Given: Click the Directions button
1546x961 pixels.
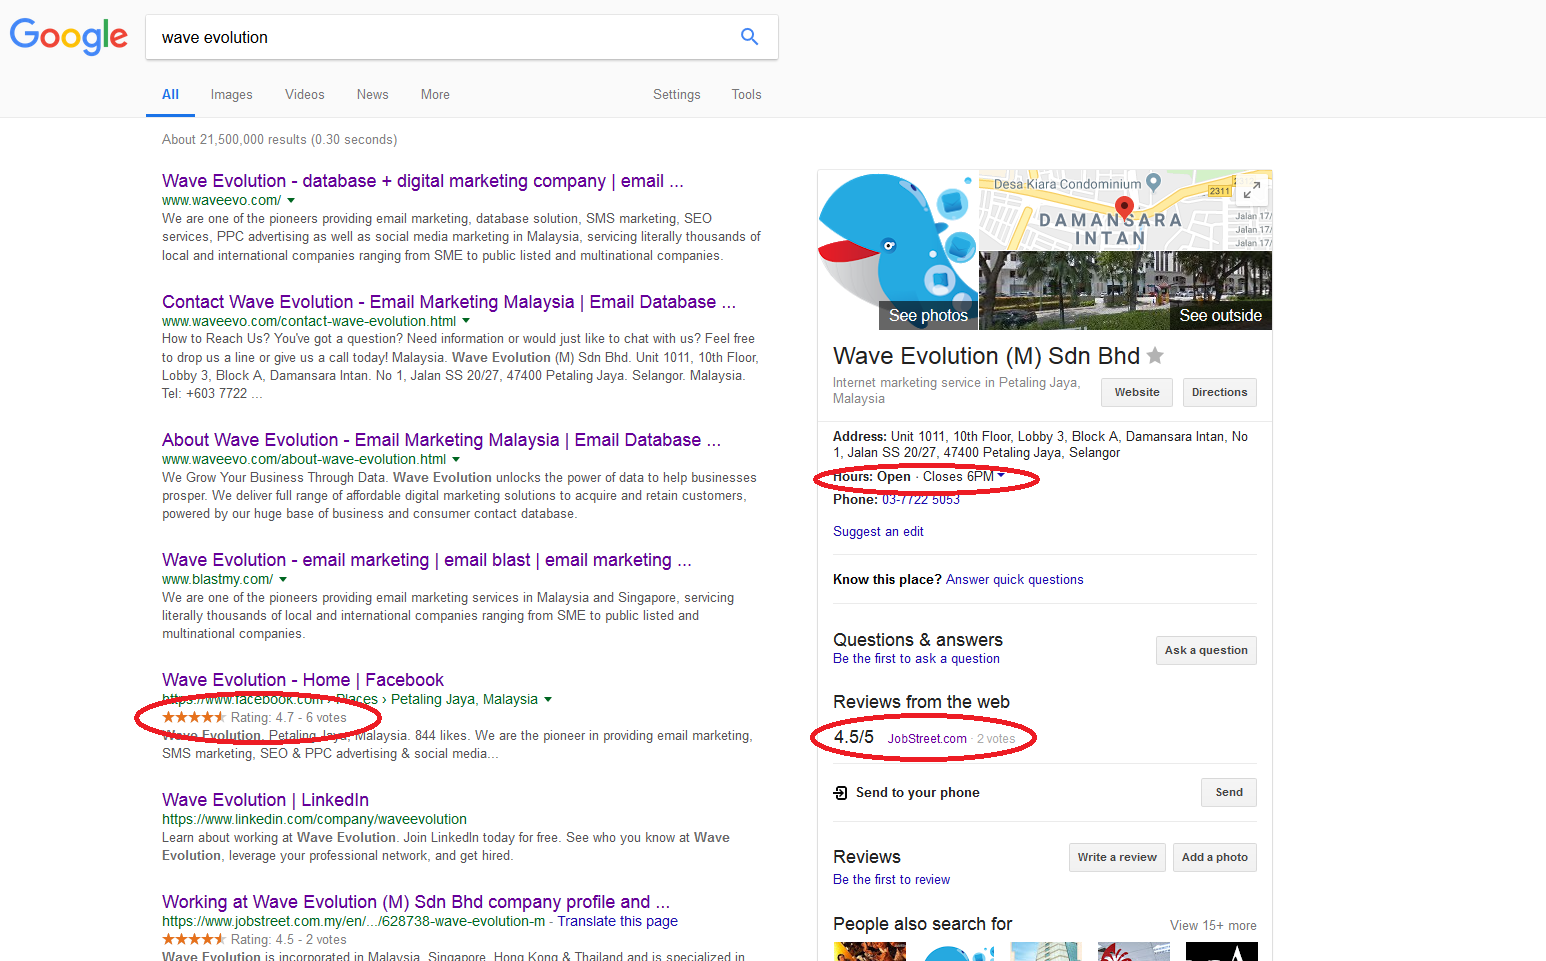Looking at the screenshot, I should 1219,392.
